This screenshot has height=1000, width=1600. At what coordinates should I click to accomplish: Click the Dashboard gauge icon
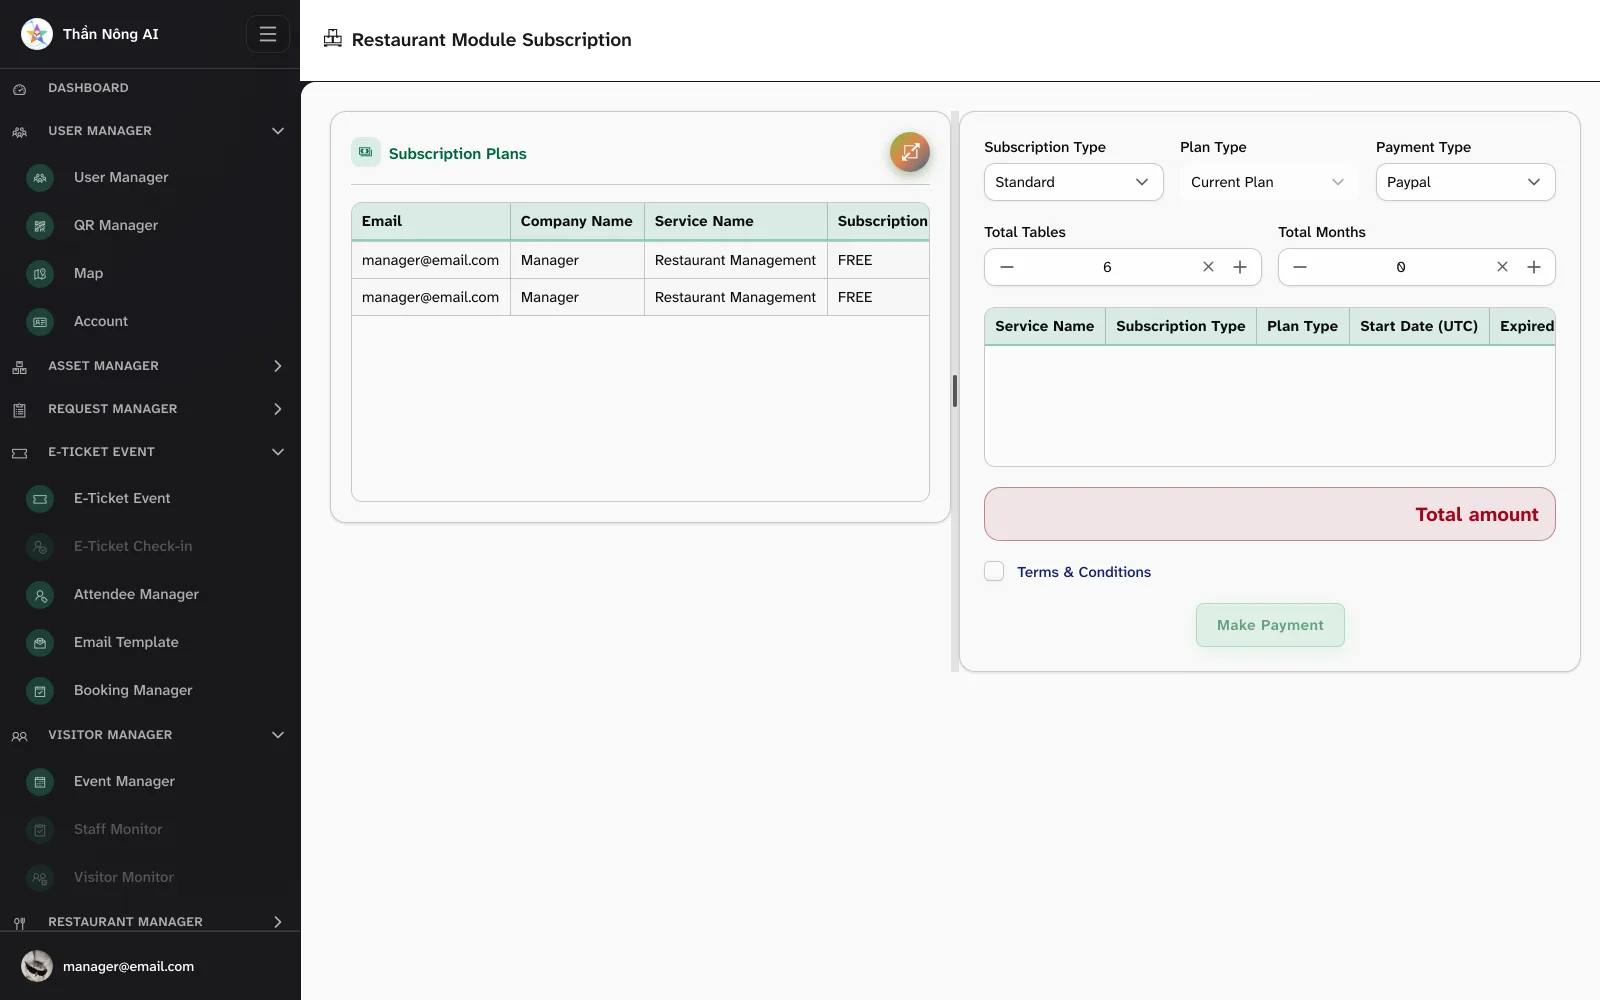click(x=19, y=89)
